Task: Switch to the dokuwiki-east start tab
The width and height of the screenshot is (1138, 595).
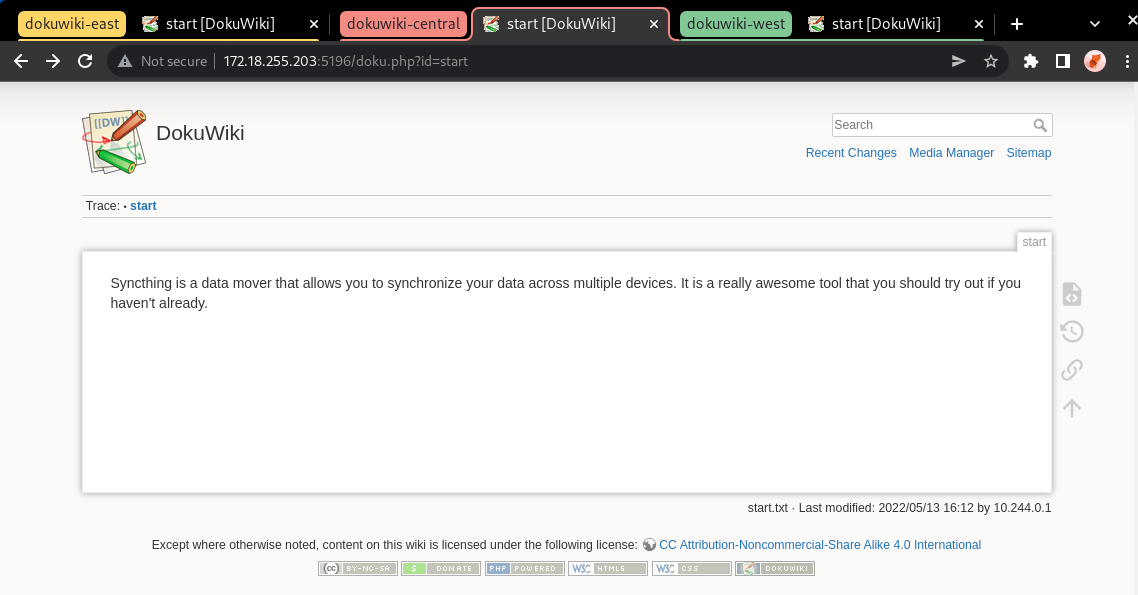Action: 220,24
